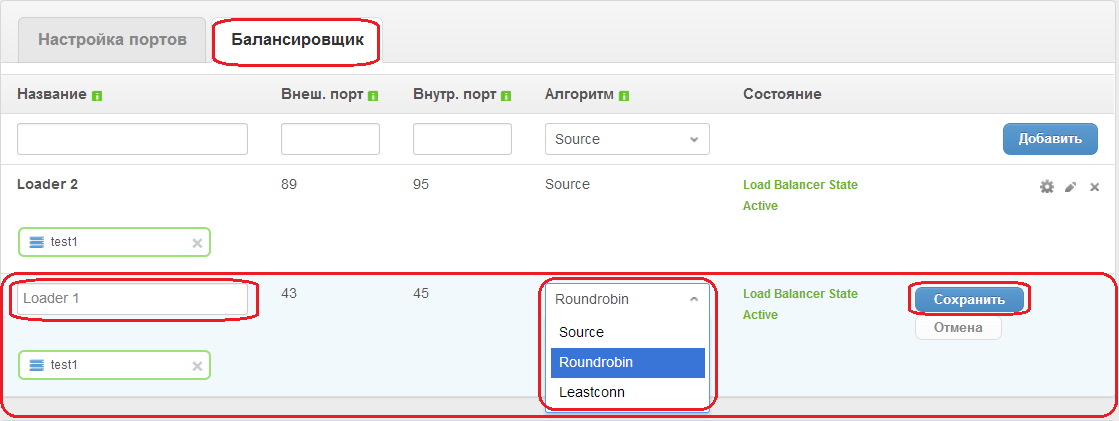Collapse the Roundrobin algorithm dropdown
This screenshot has width=1119, height=421.
pyautogui.click(x=627, y=298)
